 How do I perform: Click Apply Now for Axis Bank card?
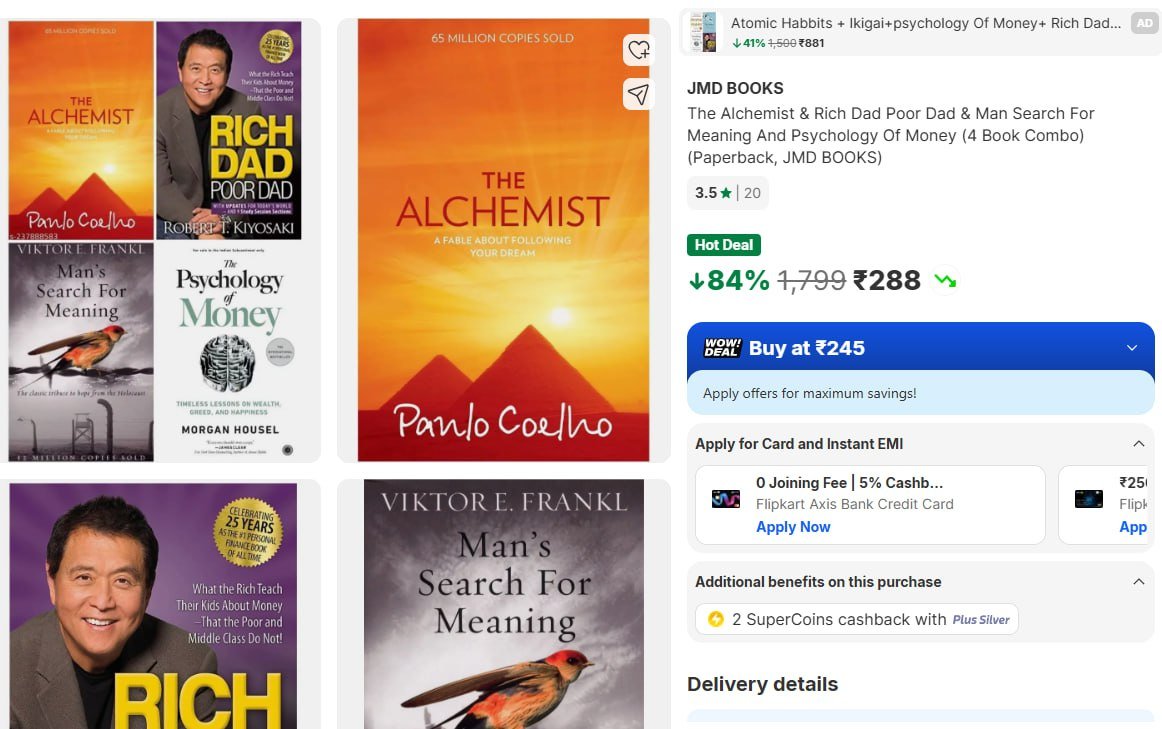[793, 527]
